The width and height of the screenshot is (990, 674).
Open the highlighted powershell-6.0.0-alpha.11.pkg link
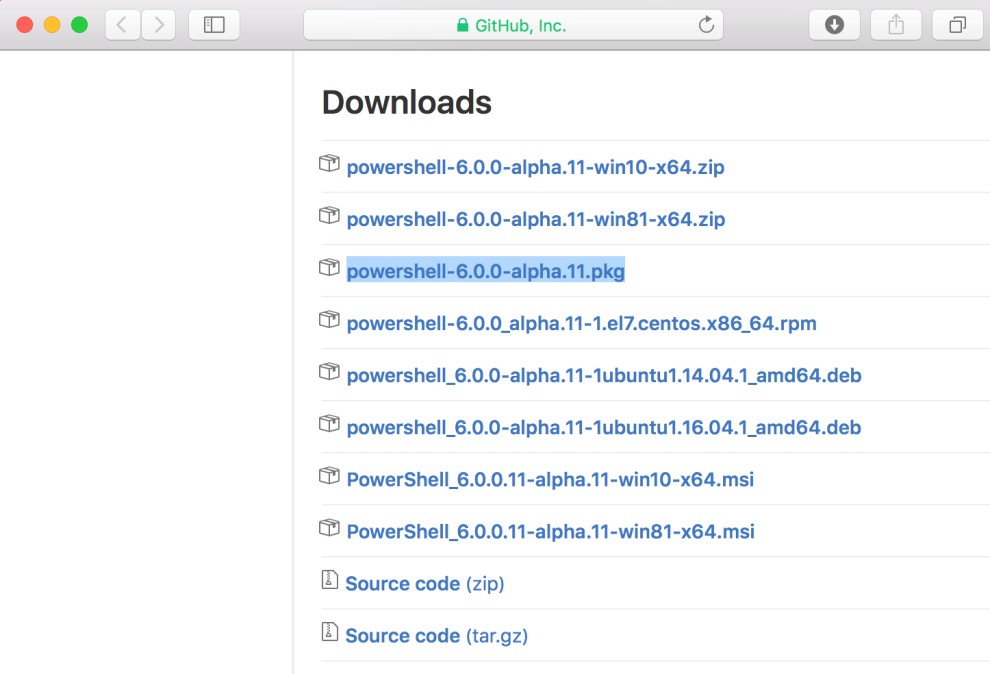pos(485,271)
